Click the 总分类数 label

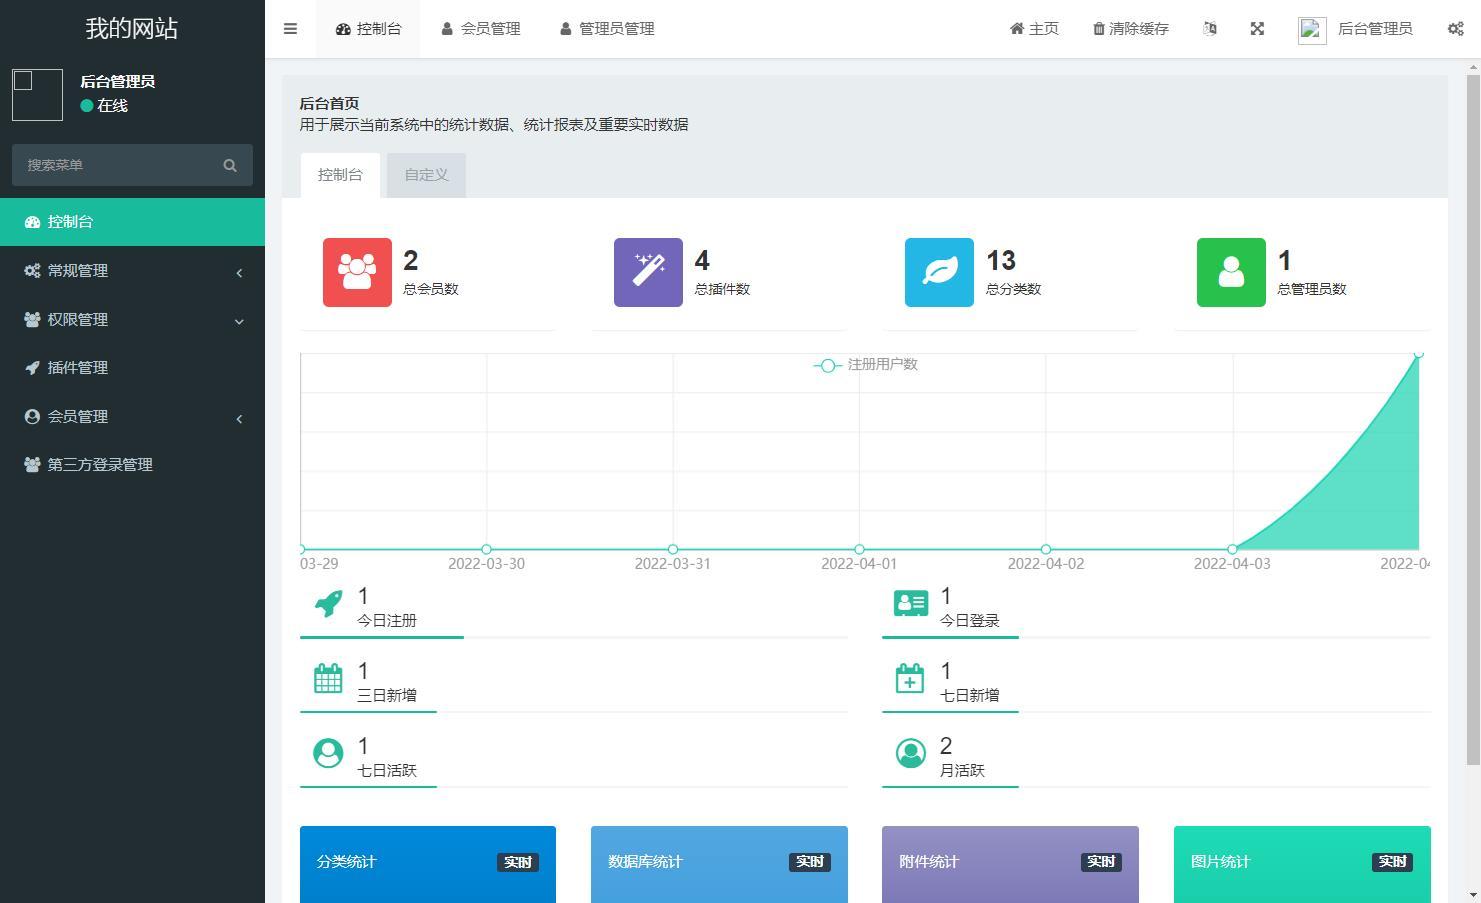click(x=1013, y=289)
